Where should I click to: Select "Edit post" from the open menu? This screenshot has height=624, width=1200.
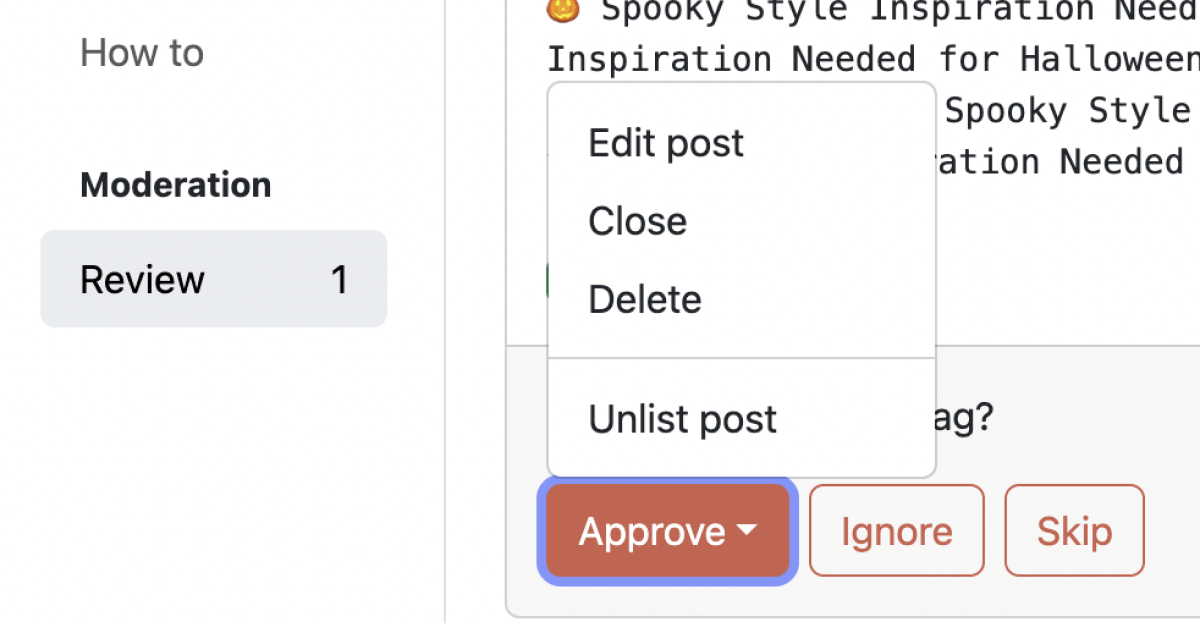tap(665, 143)
